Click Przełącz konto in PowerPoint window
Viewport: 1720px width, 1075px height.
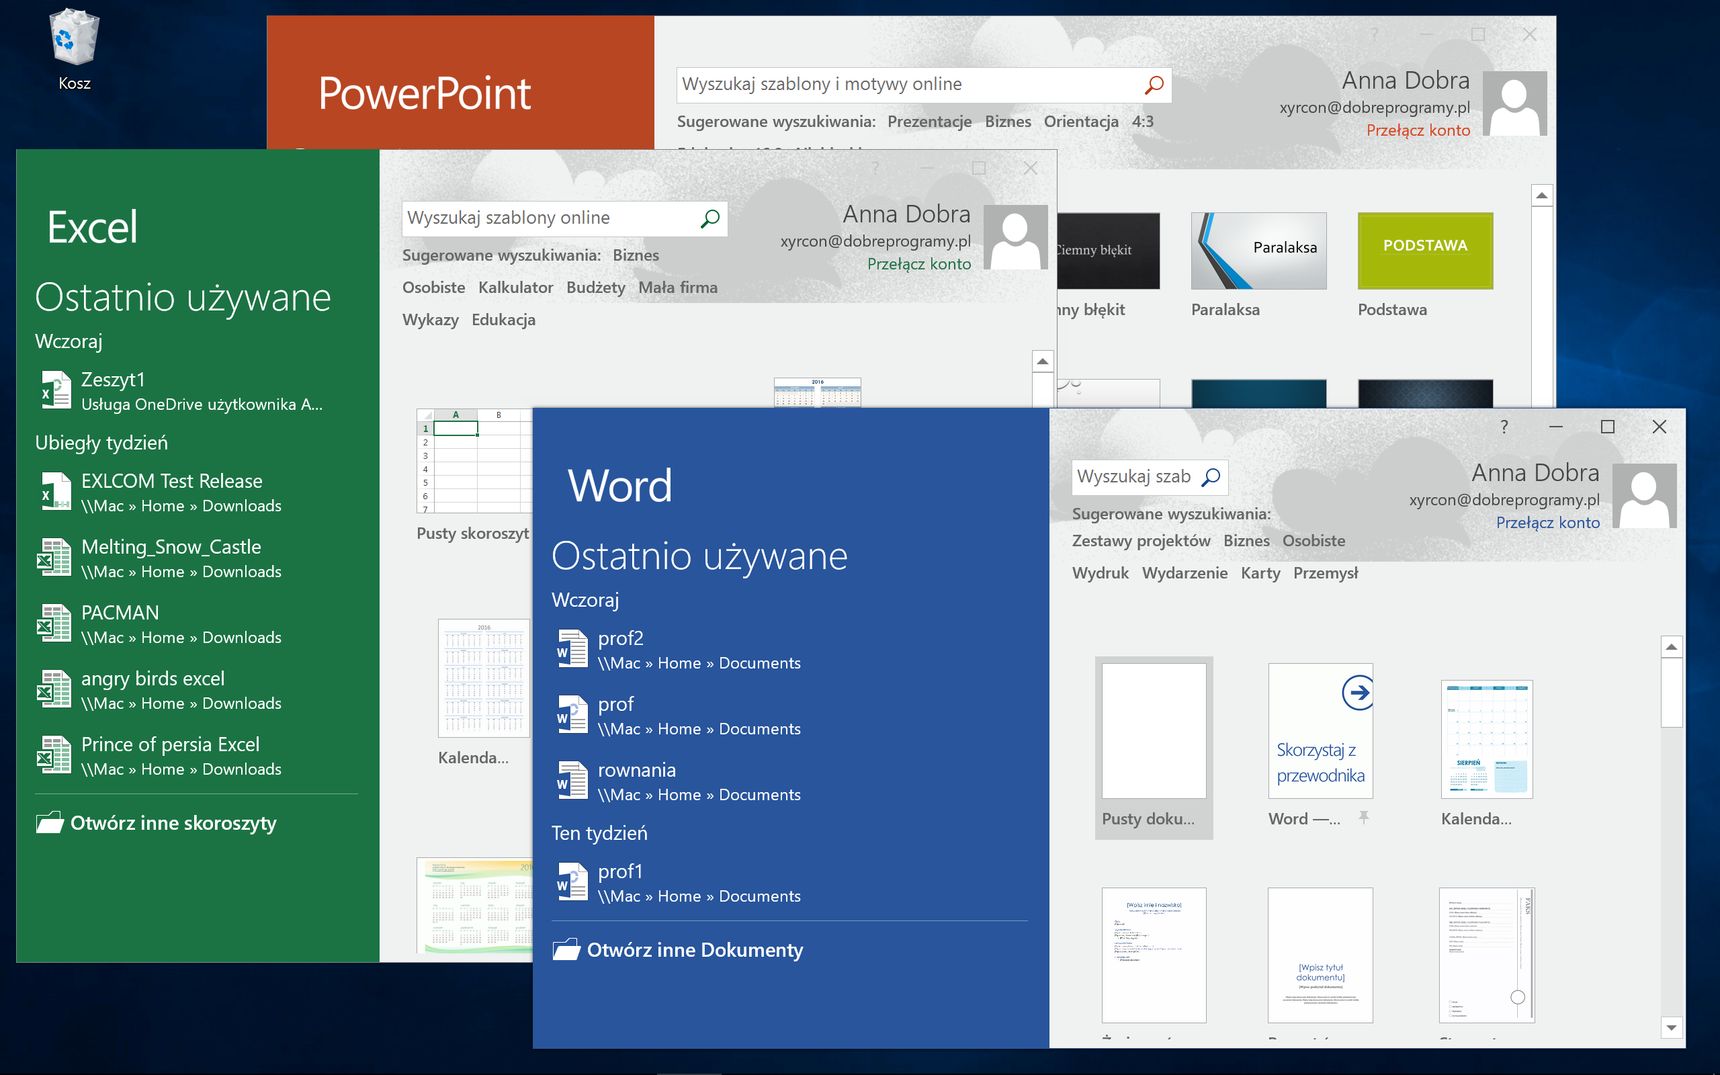[1418, 130]
